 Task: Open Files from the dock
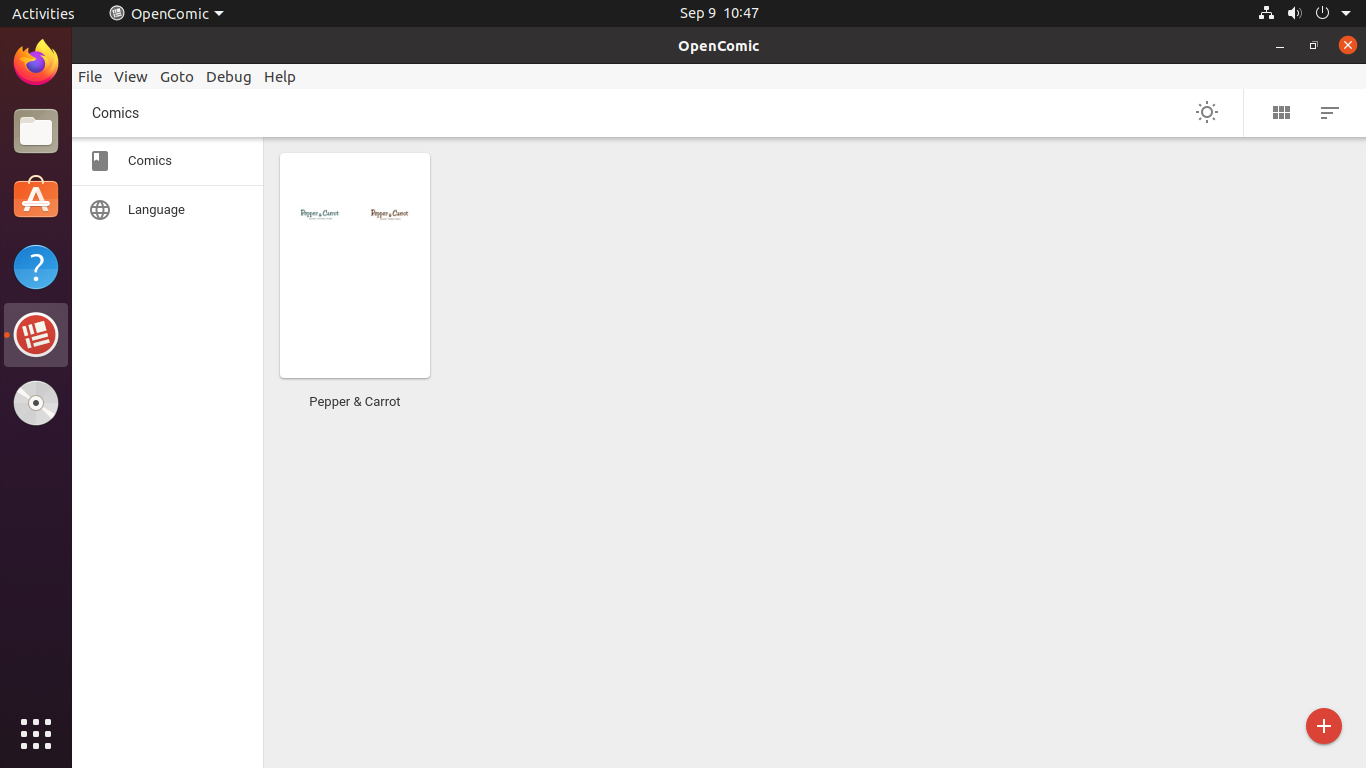point(36,131)
